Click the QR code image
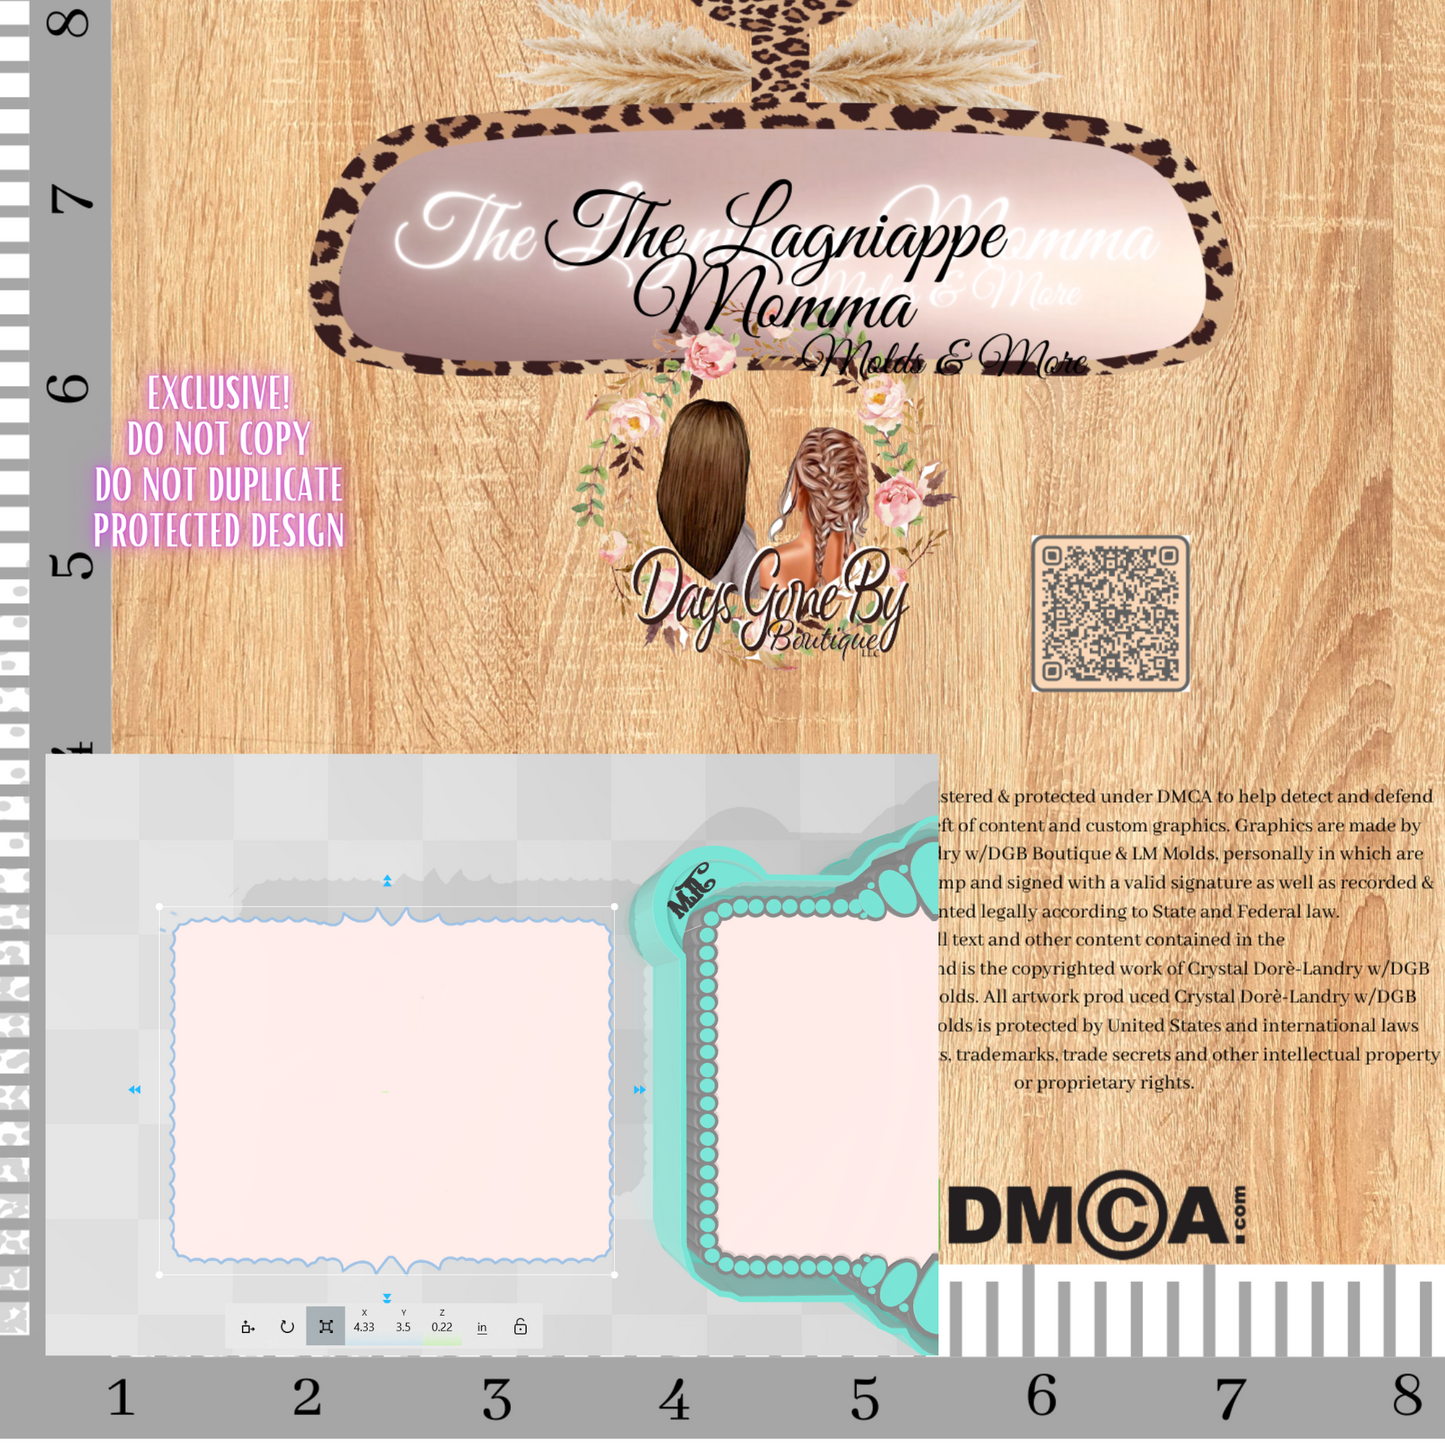The width and height of the screenshot is (1445, 1445). click(1110, 613)
